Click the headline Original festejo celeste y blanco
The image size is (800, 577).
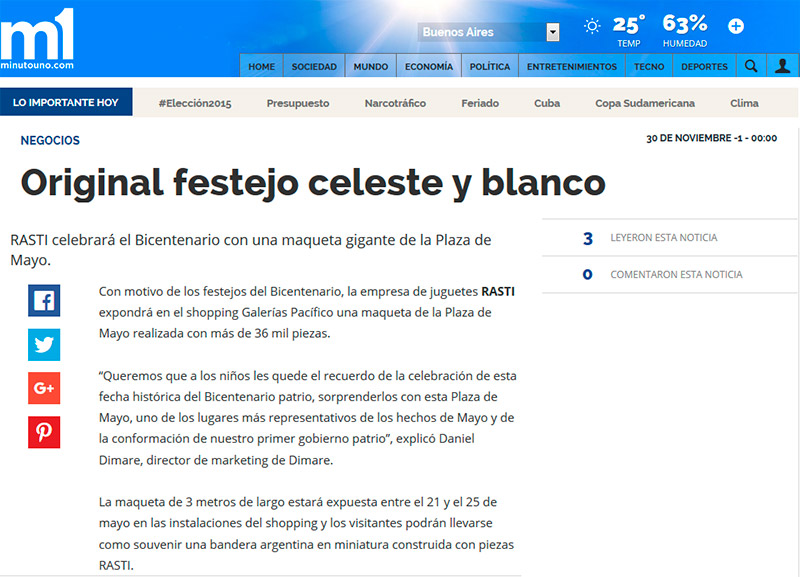pyautogui.click(x=313, y=183)
